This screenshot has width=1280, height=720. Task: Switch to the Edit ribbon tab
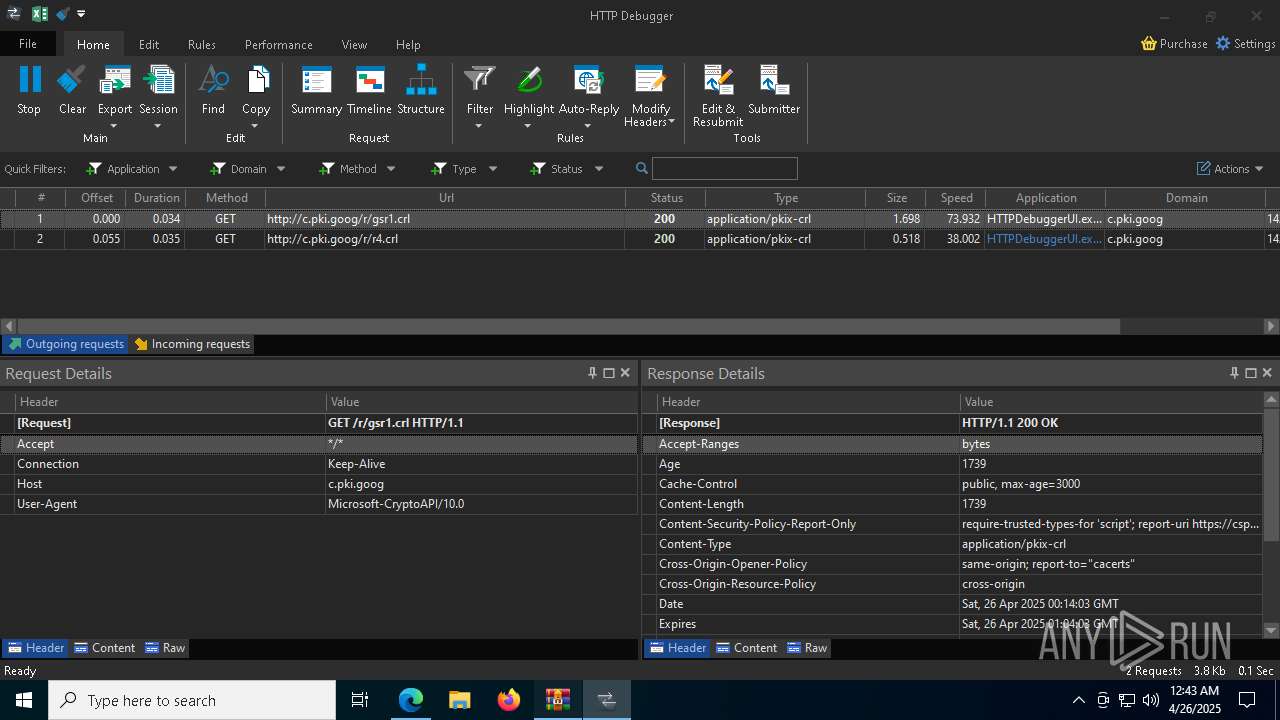(x=149, y=44)
